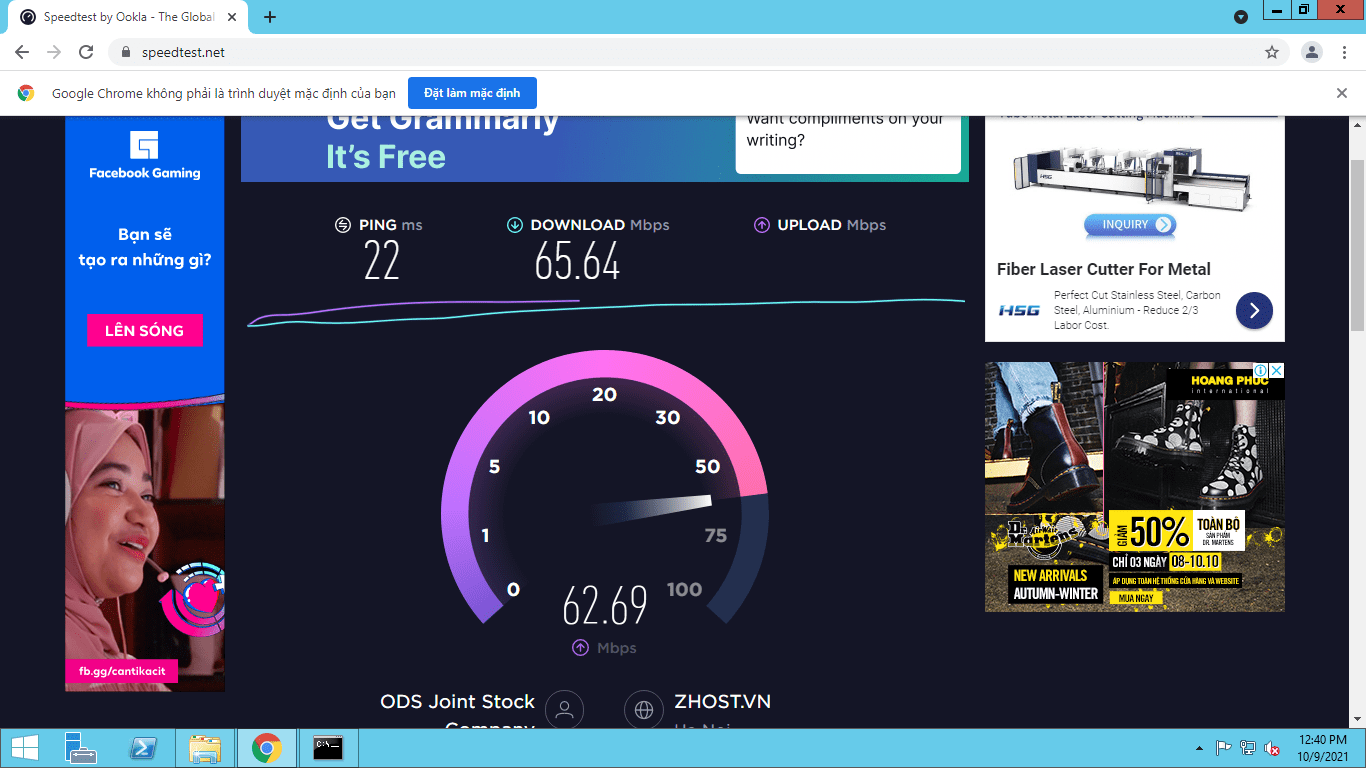The width and height of the screenshot is (1366, 768).
Task: Click the Chrome logo in the infobar
Action: click(26, 93)
